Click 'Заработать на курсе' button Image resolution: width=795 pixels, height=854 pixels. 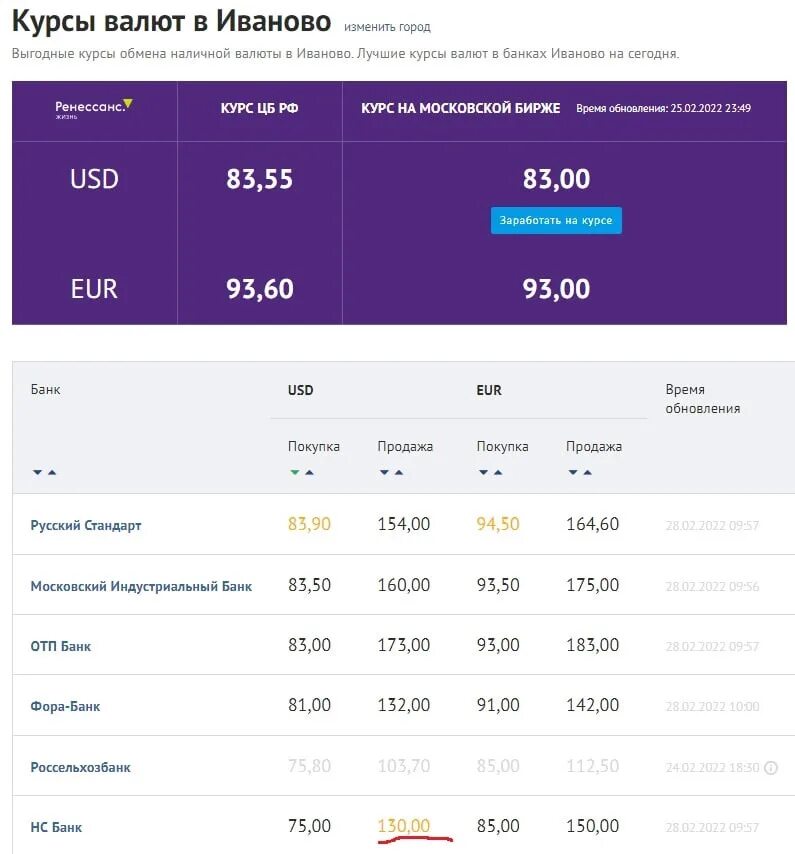pyautogui.click(x=556, y=220)
